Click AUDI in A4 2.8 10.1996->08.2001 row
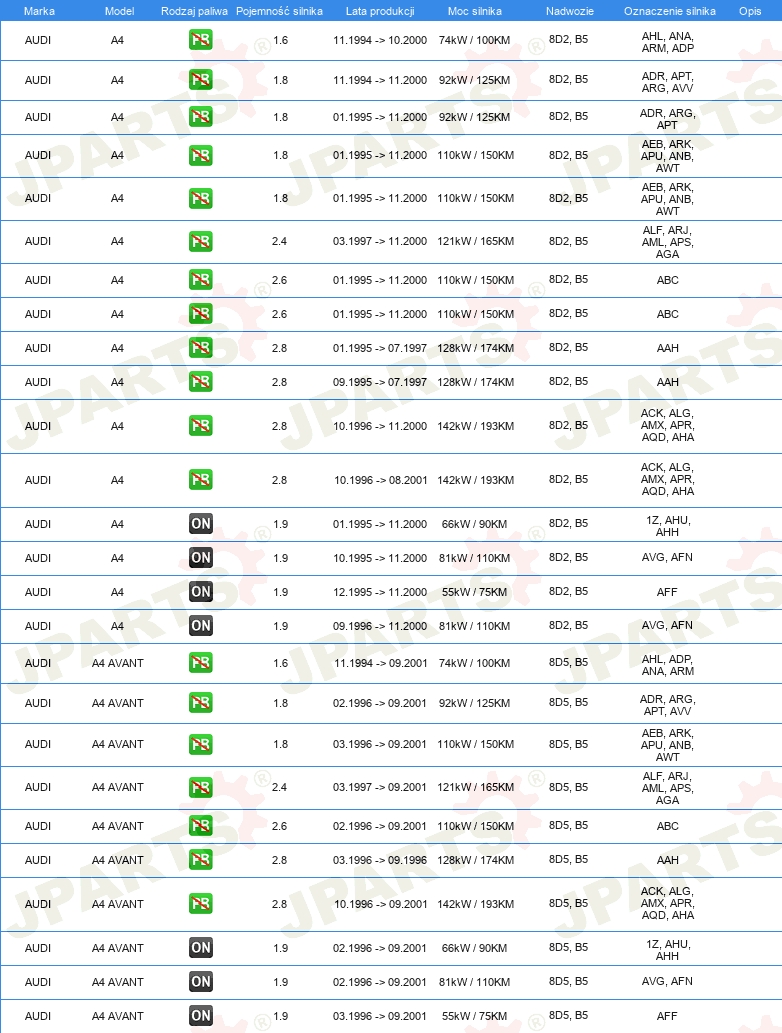The height and width of the screenshot is (1033, 782). point(38,480)
